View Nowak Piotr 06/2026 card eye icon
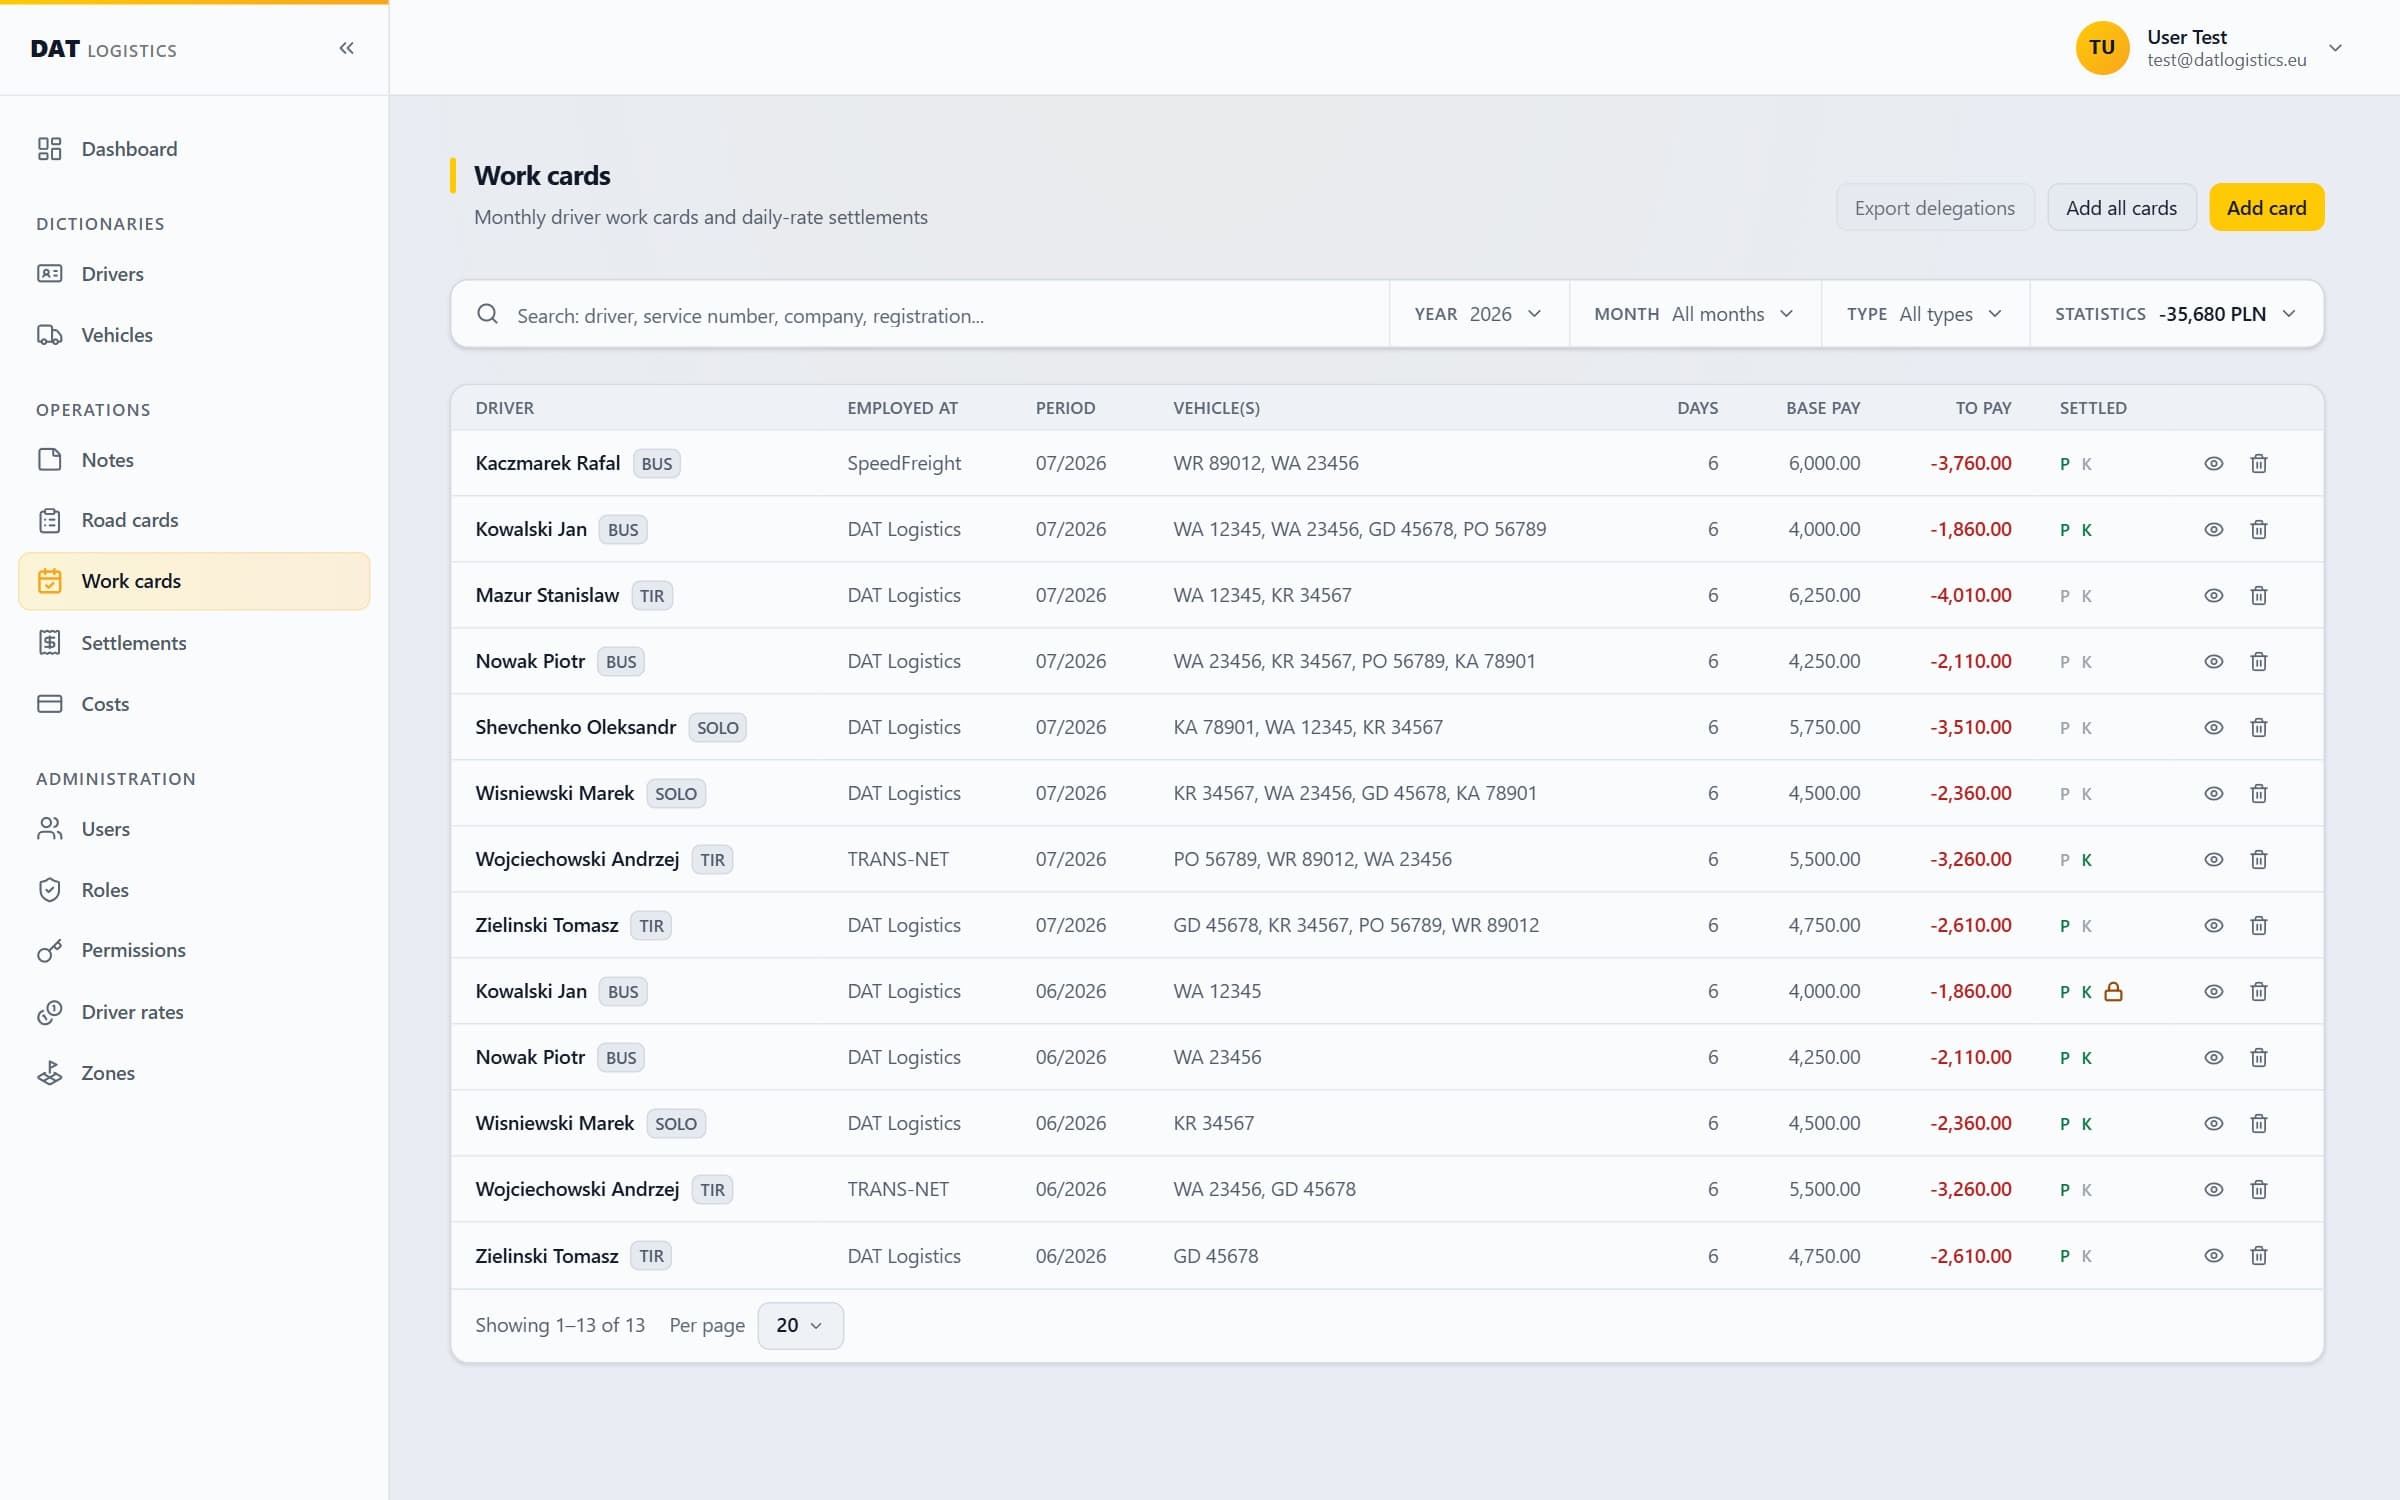2400x1500 pixels. 2213,1057
